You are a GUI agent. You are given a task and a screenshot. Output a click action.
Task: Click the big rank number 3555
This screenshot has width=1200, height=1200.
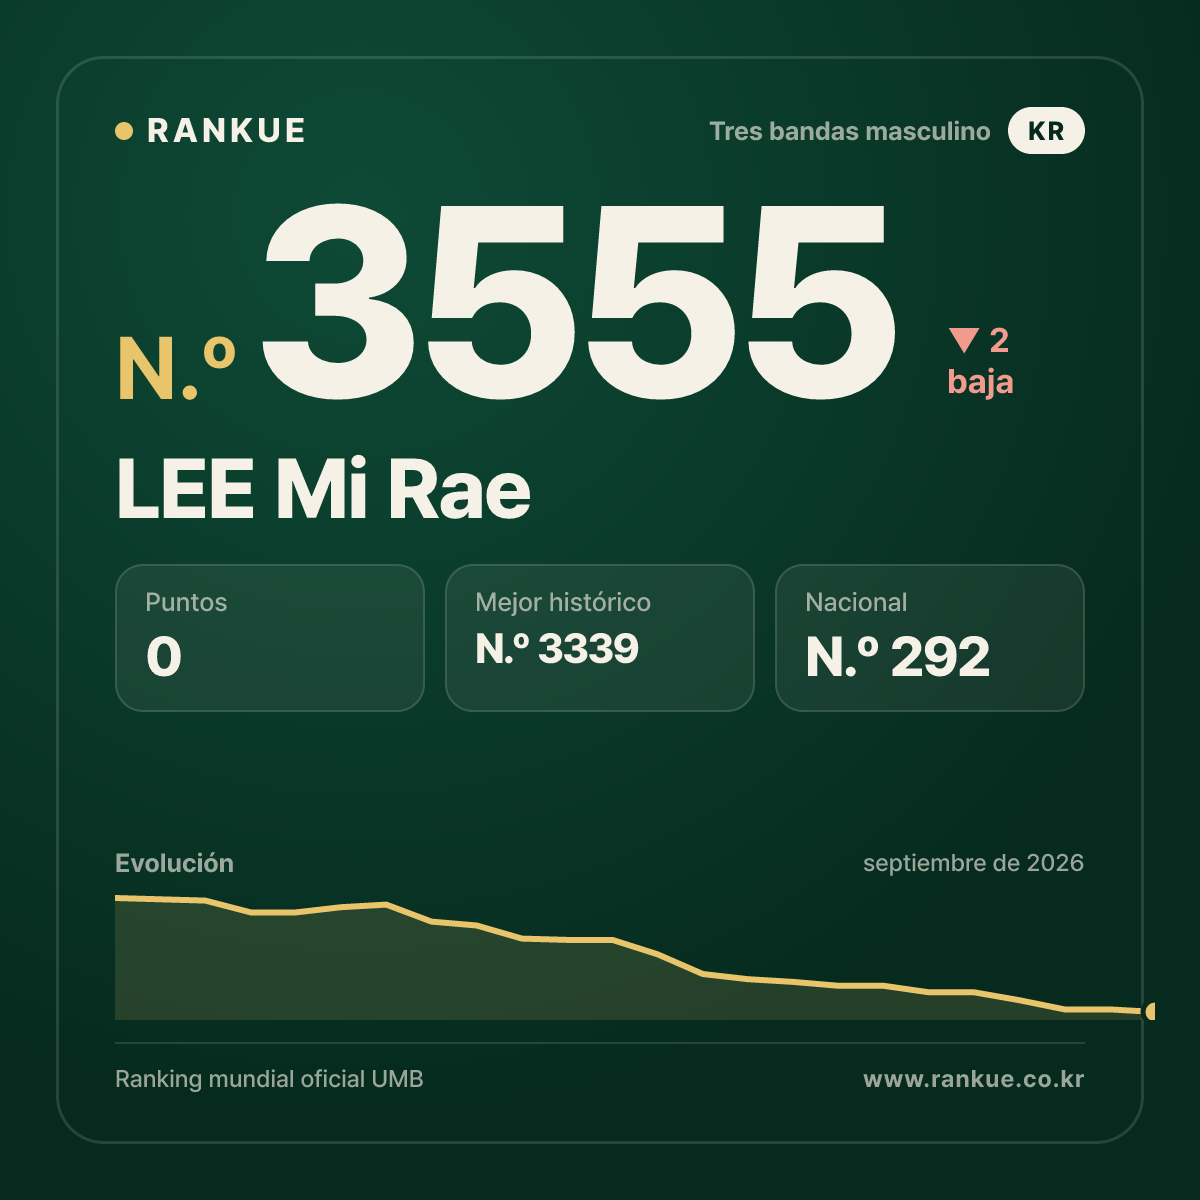point(578,302)
